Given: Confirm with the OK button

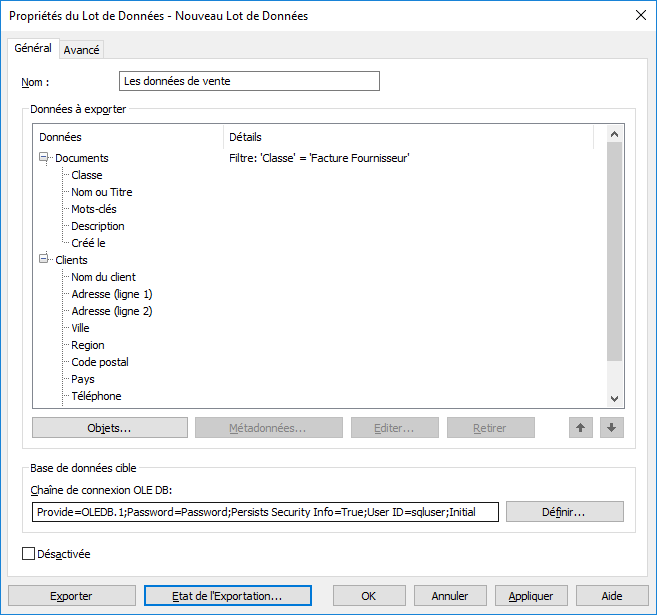Looking at the screenshot, I should pos(368,596).
